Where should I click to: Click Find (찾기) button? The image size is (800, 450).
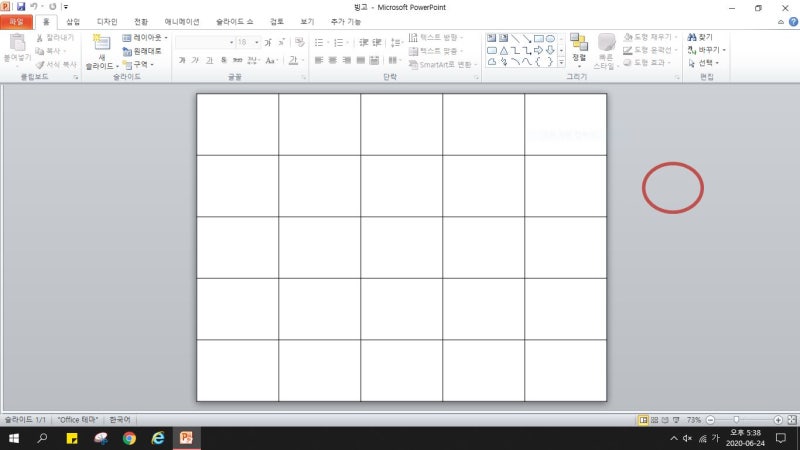pos(700,37)
